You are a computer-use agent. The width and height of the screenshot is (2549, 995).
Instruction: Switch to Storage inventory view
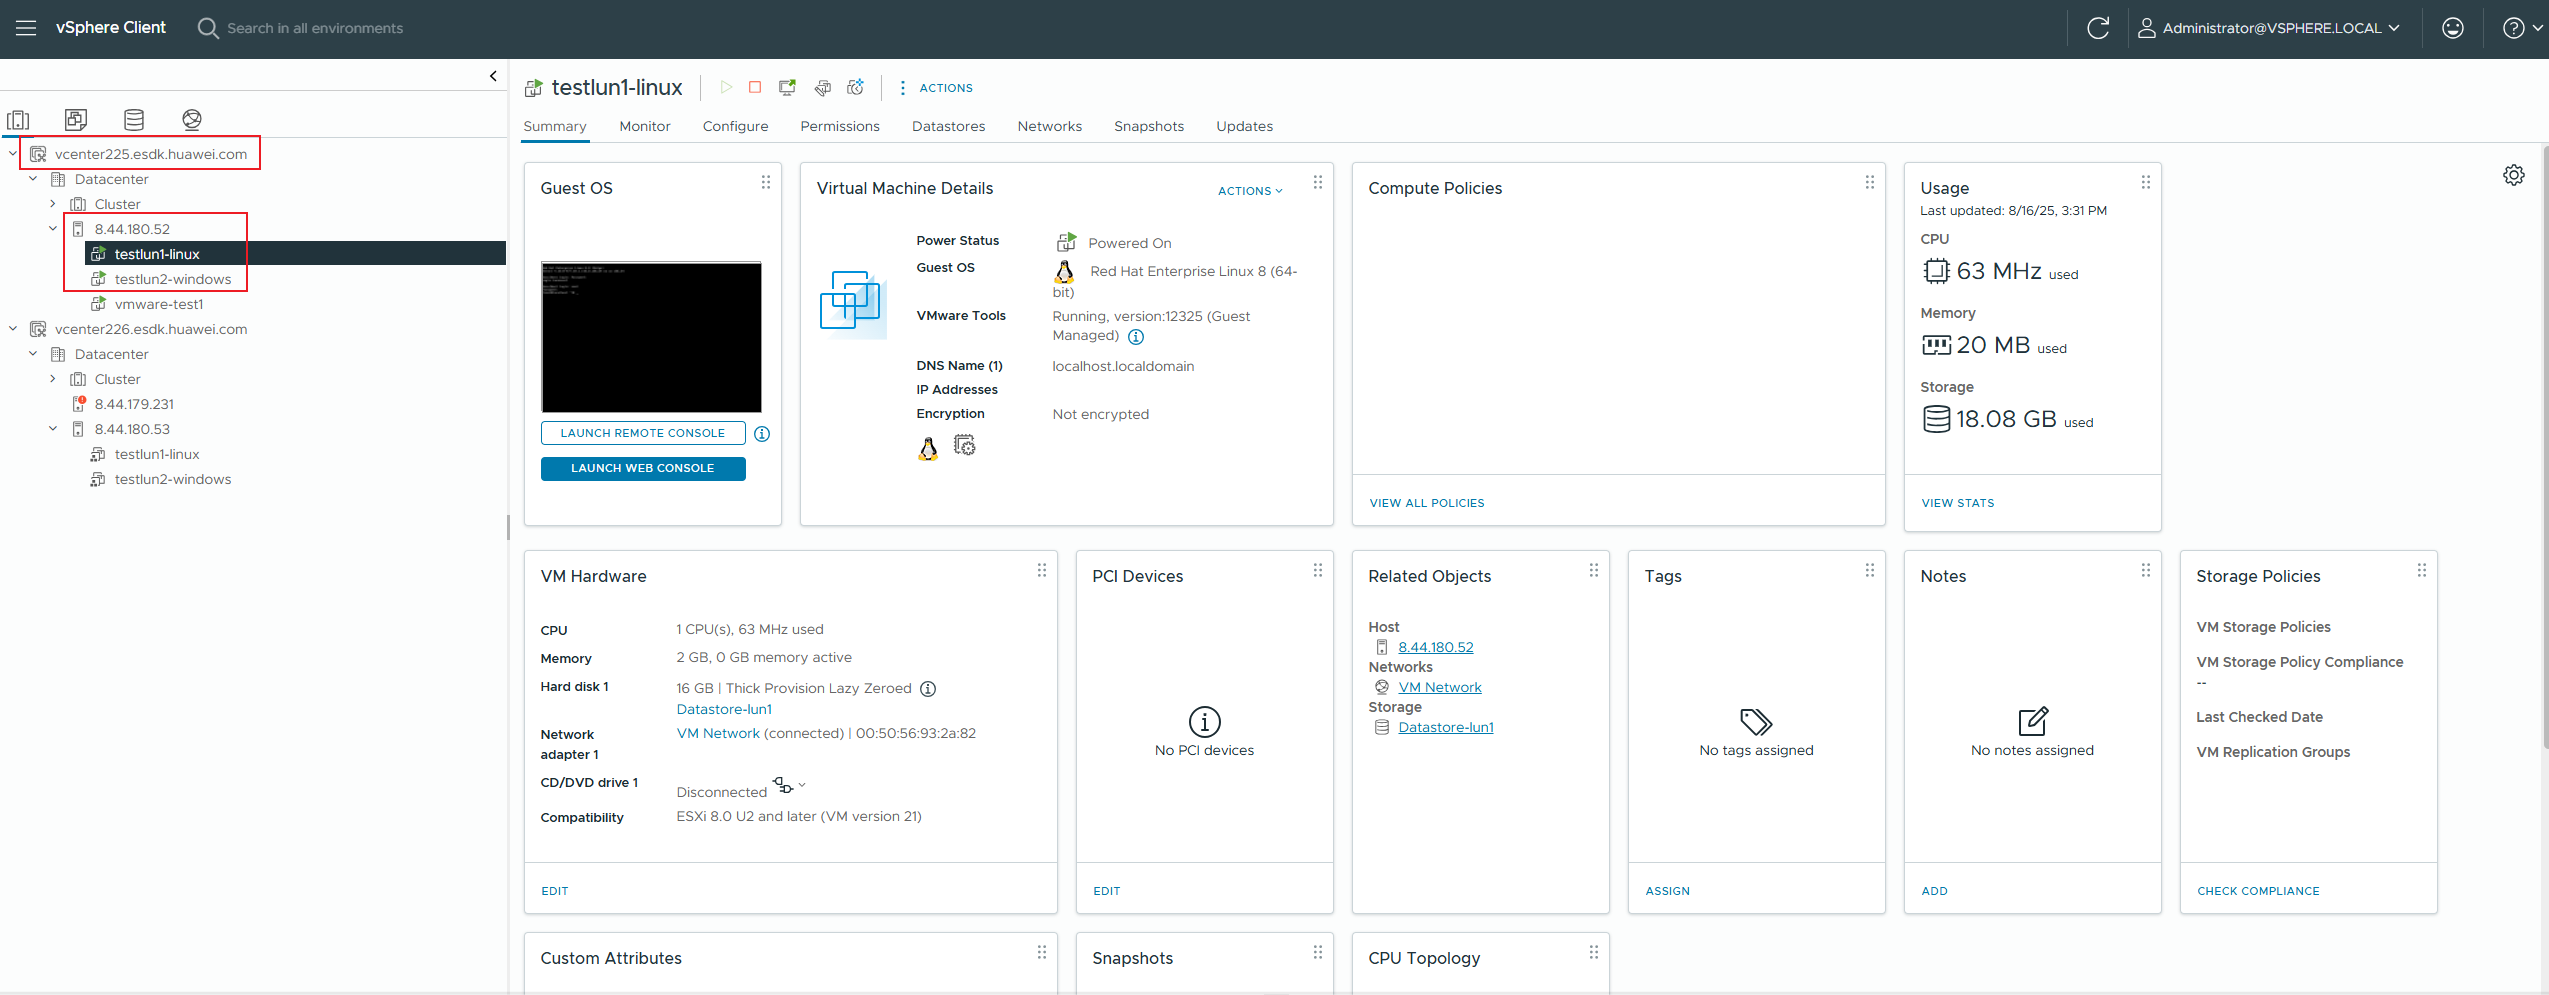click(134, 120)
